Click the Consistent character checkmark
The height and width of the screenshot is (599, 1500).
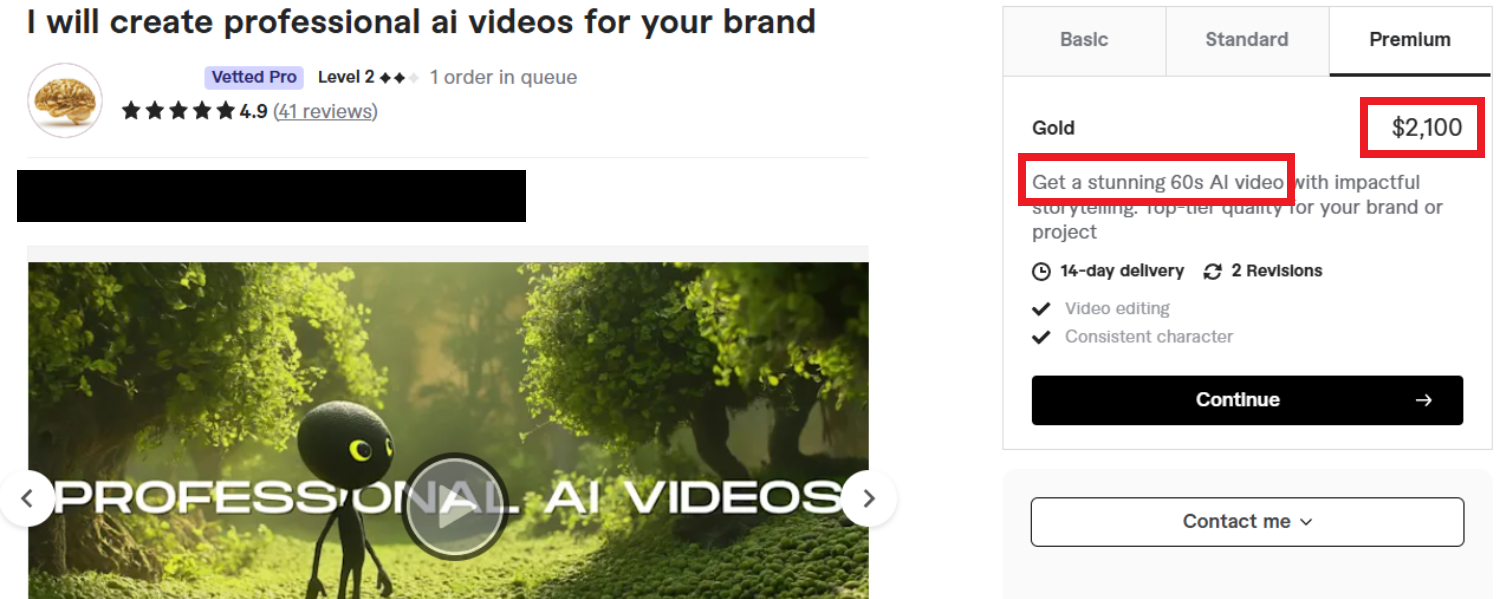point(1041,337)
